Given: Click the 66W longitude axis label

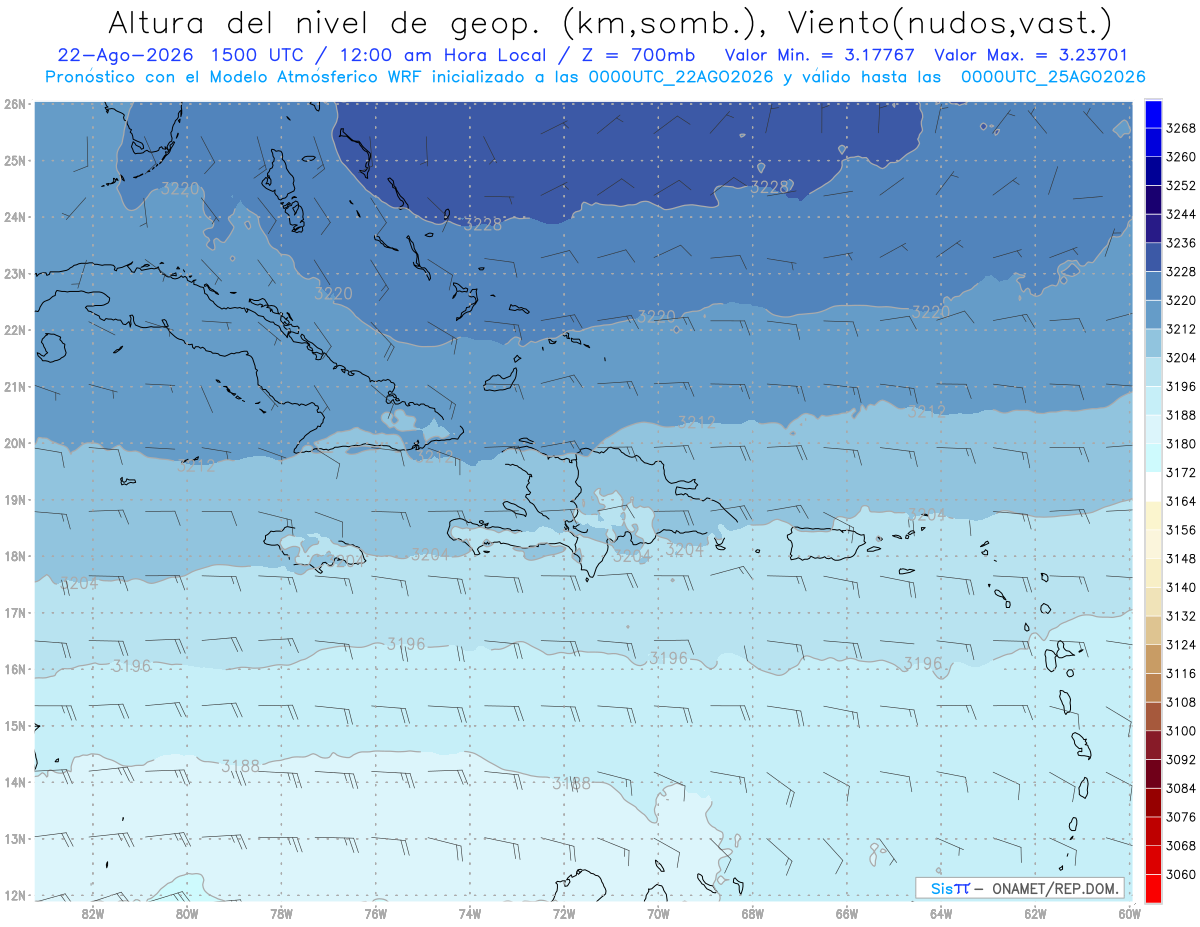Looking at the screenshot, I should tap(847, 913).
